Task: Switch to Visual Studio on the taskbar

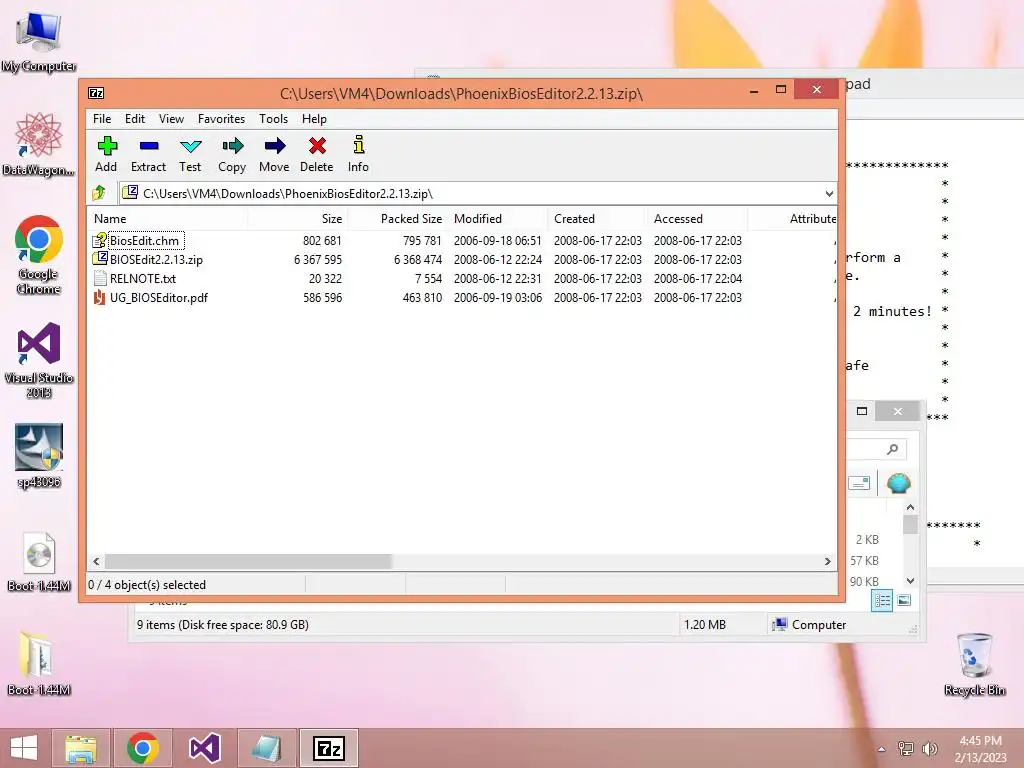Action: tap(204, 748)
